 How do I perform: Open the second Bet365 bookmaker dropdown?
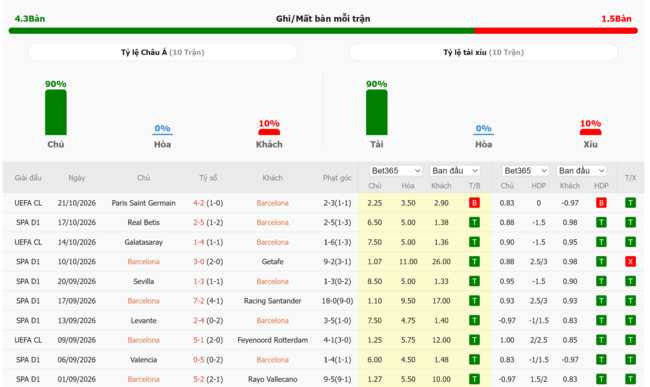[x=526, y=171]
